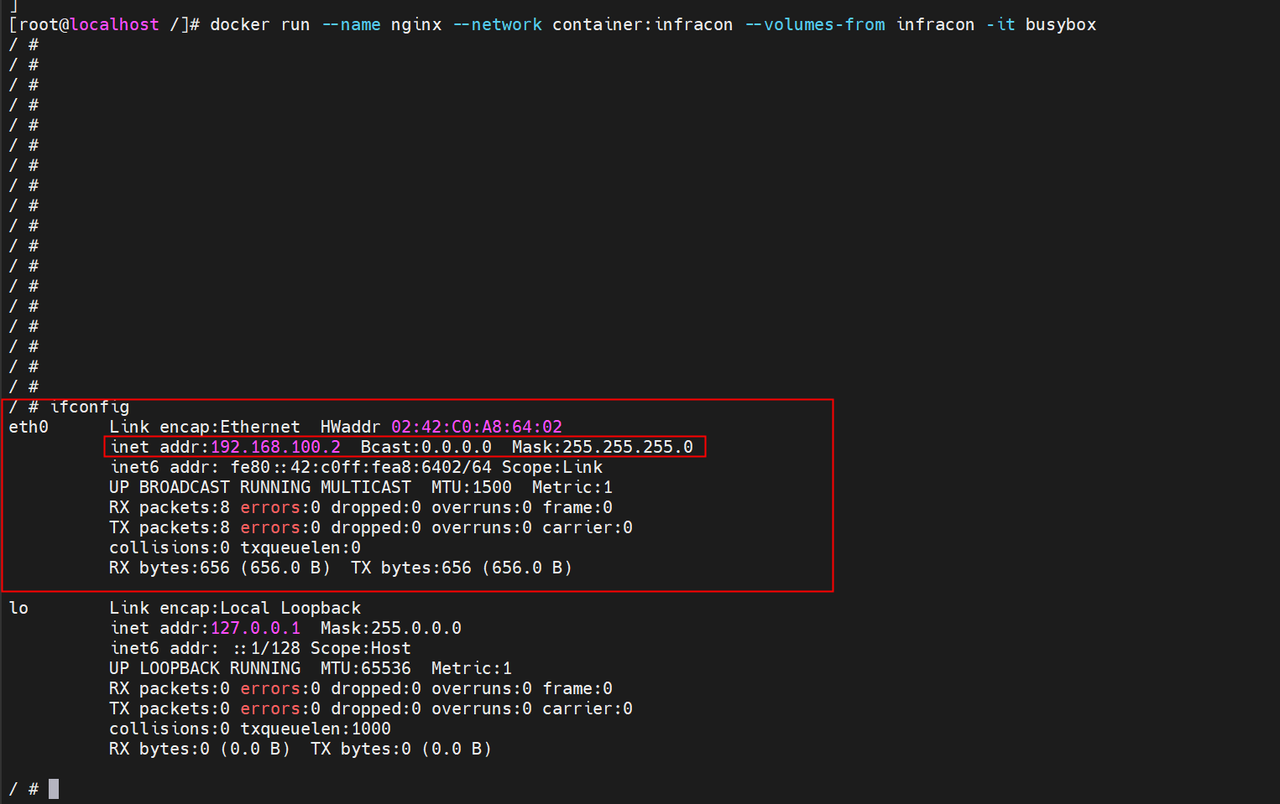1280x804 pixels.
Task: Click the eth0 inet address 192.168.100.2
Action: click(x=275, y=447)
